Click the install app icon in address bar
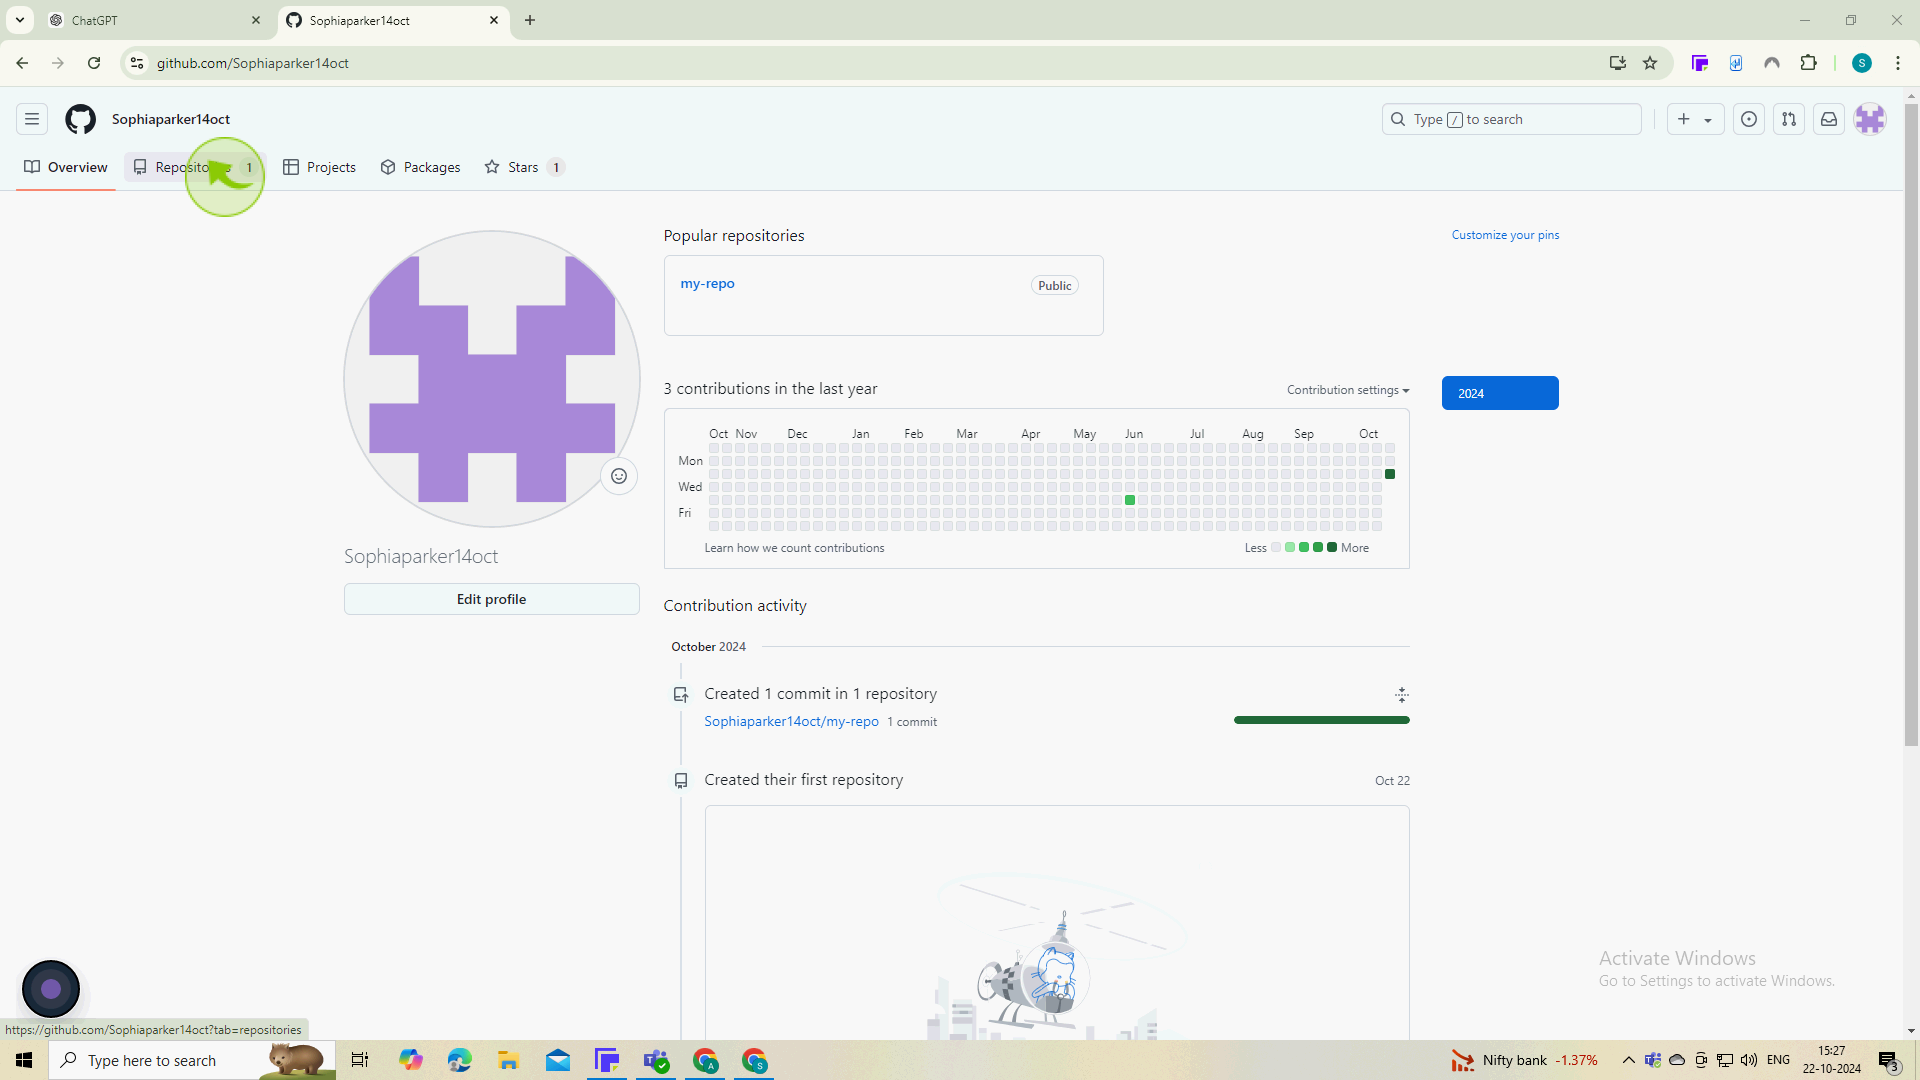The width and height of the screenshot is (1920, 1080). (1617, 63)
